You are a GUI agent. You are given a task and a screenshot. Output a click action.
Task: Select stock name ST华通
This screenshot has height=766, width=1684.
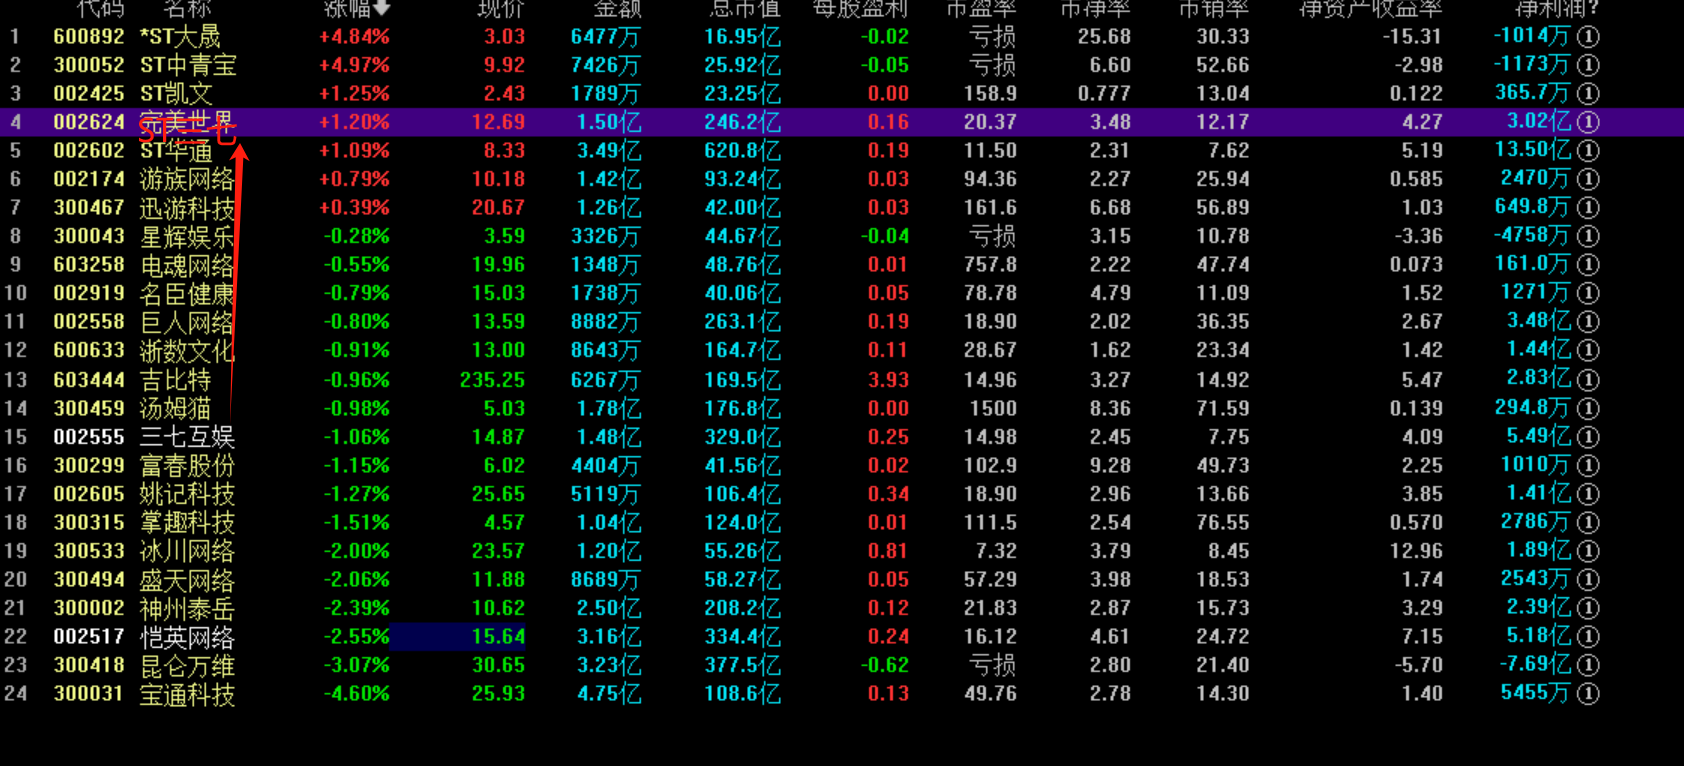(176, 151)
